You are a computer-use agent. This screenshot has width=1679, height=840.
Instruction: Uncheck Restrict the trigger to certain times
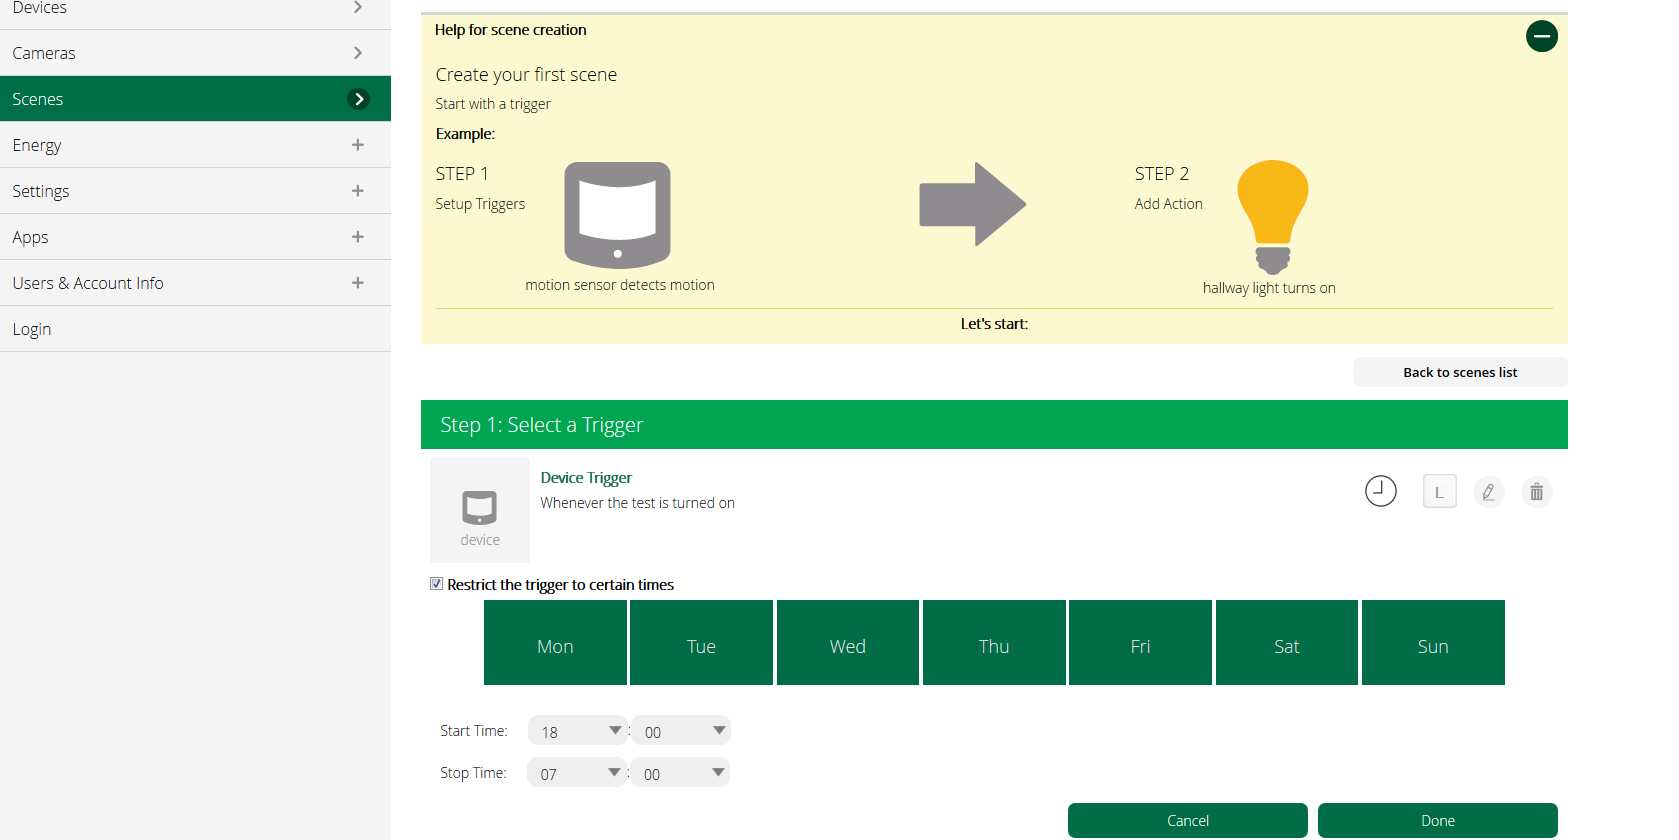coord(436,584)
